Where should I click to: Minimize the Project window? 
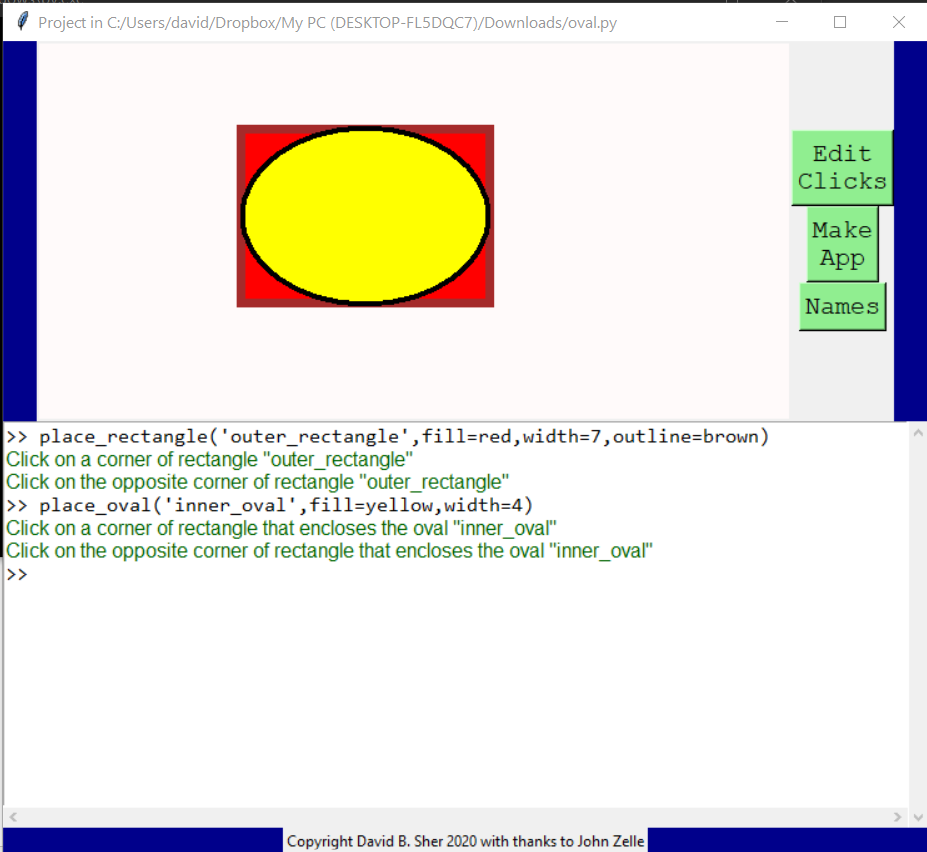pos(782,22)
